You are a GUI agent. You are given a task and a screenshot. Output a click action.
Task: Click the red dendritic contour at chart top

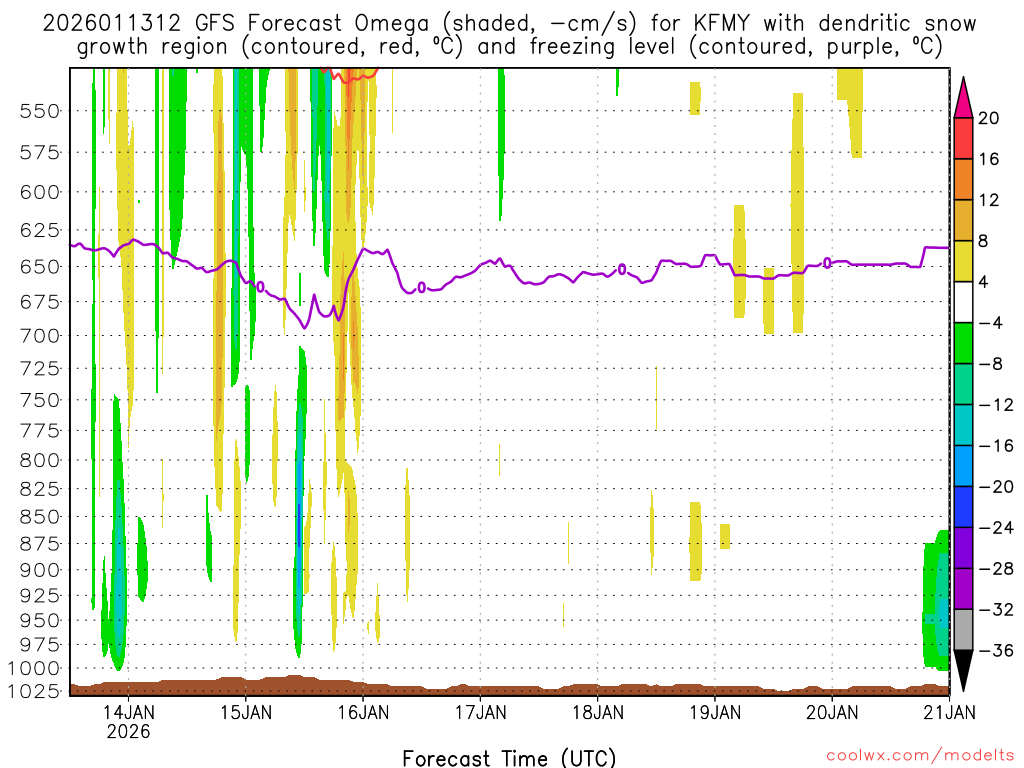point(349,74)
